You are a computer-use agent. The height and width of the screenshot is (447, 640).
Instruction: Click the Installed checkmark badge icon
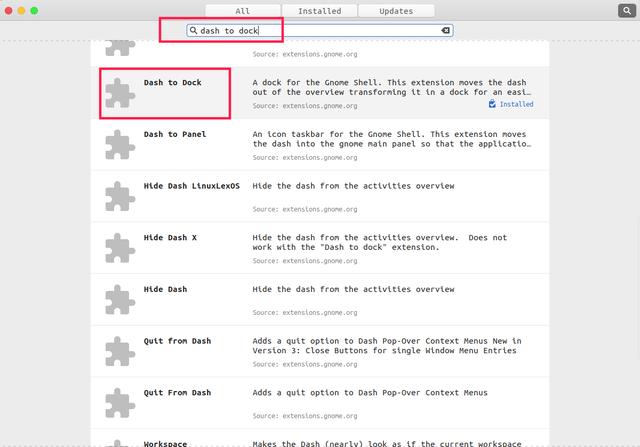click(492, 104)
